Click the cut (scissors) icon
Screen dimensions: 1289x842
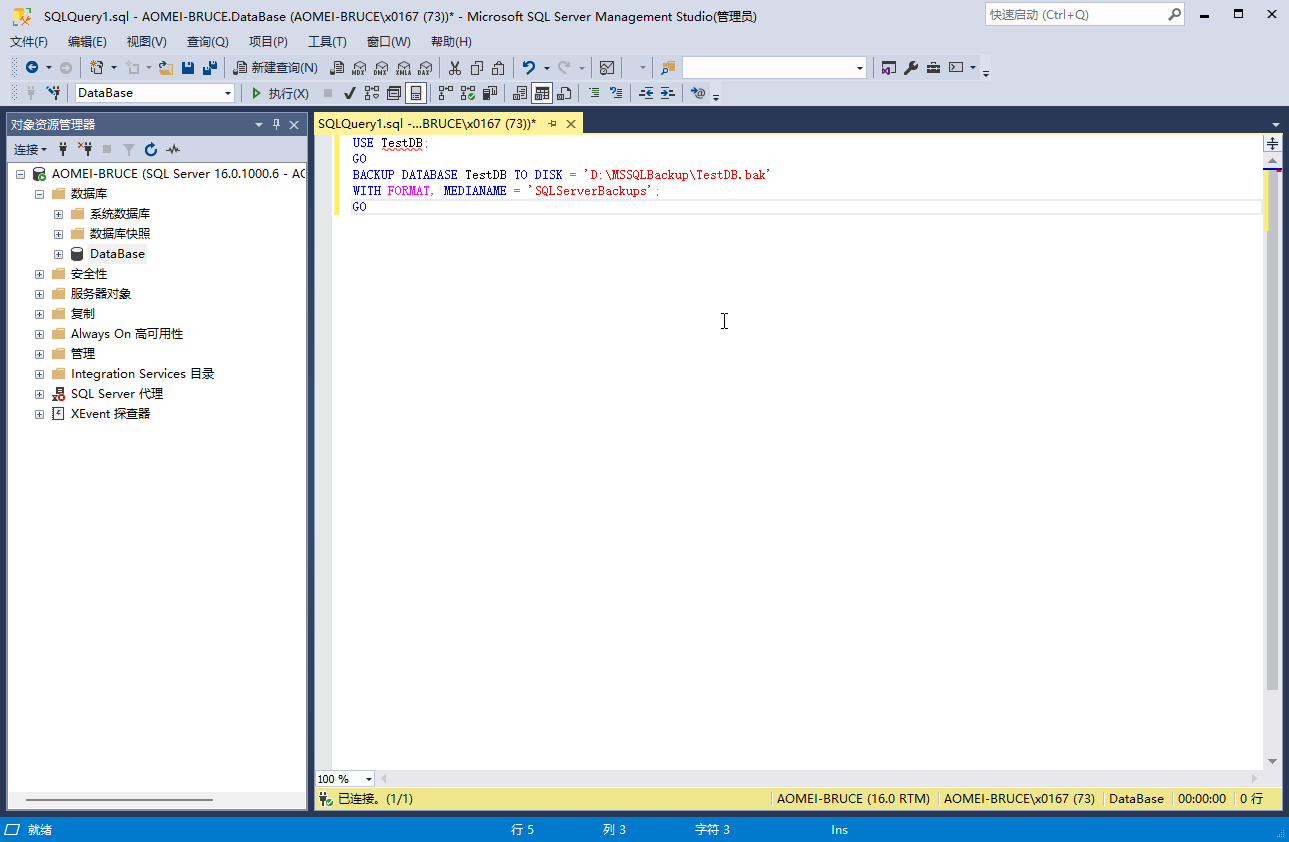pos(454,67)
